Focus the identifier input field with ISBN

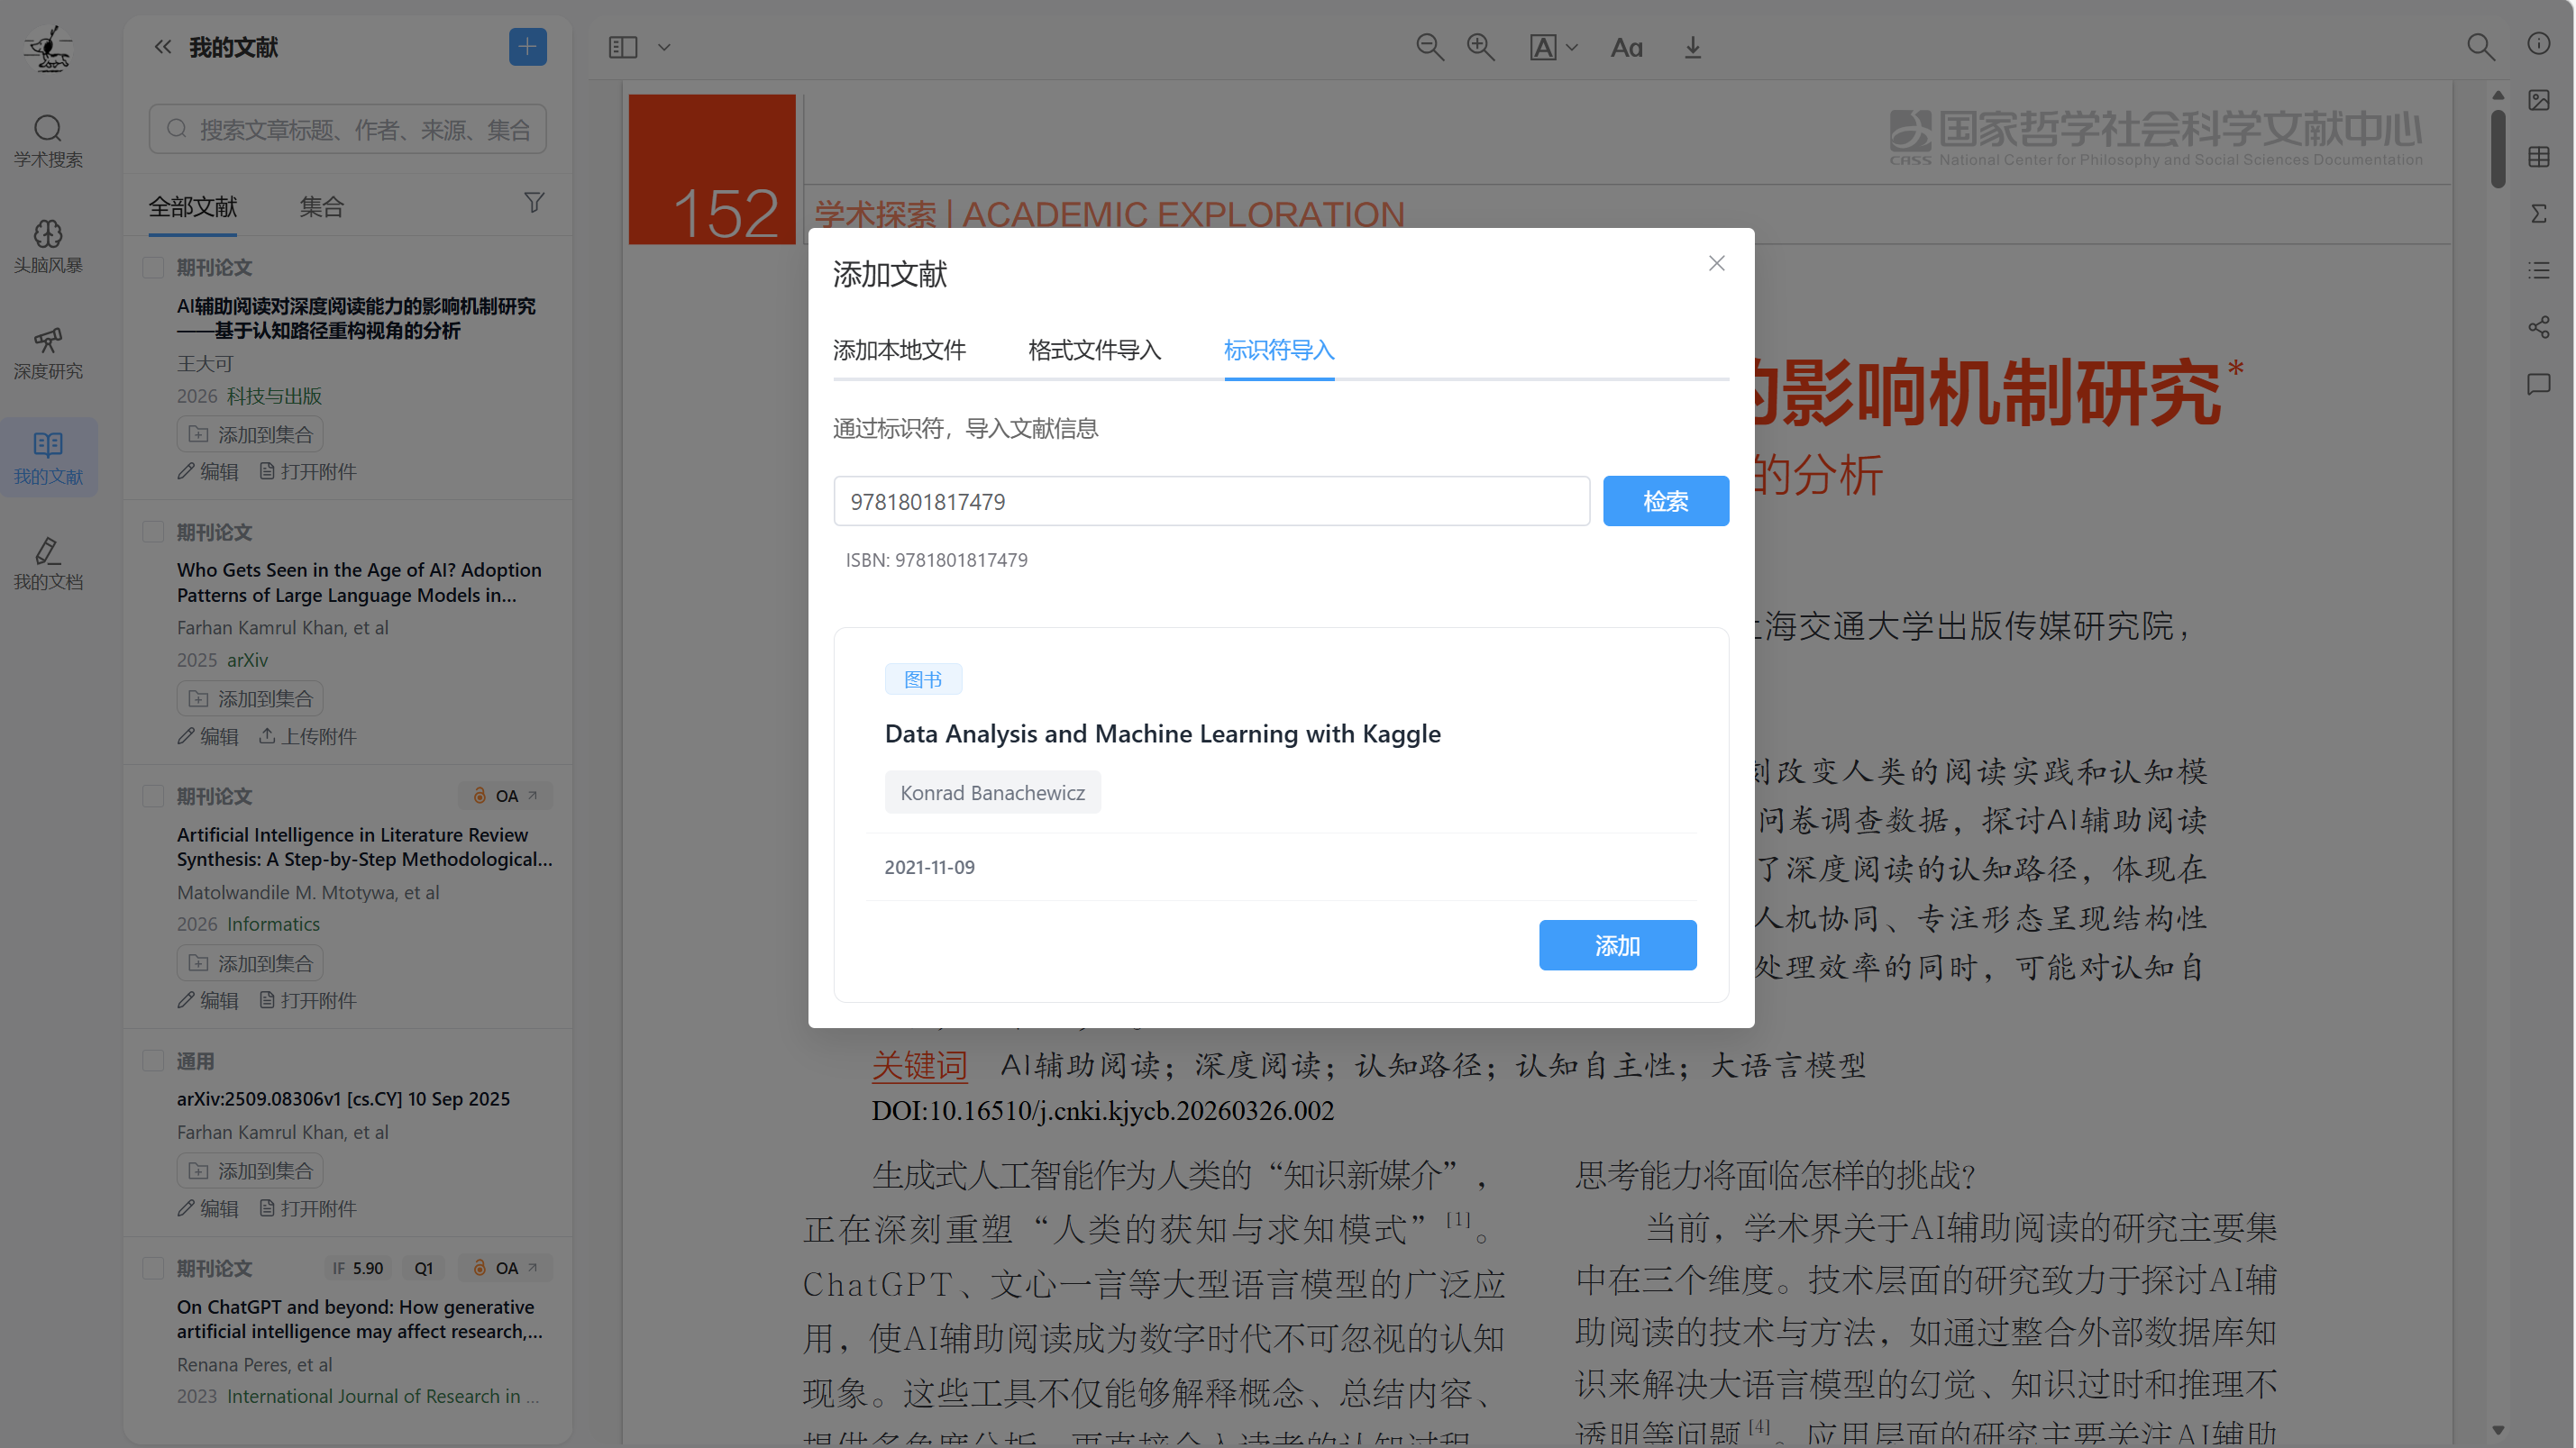[1211, 501]
